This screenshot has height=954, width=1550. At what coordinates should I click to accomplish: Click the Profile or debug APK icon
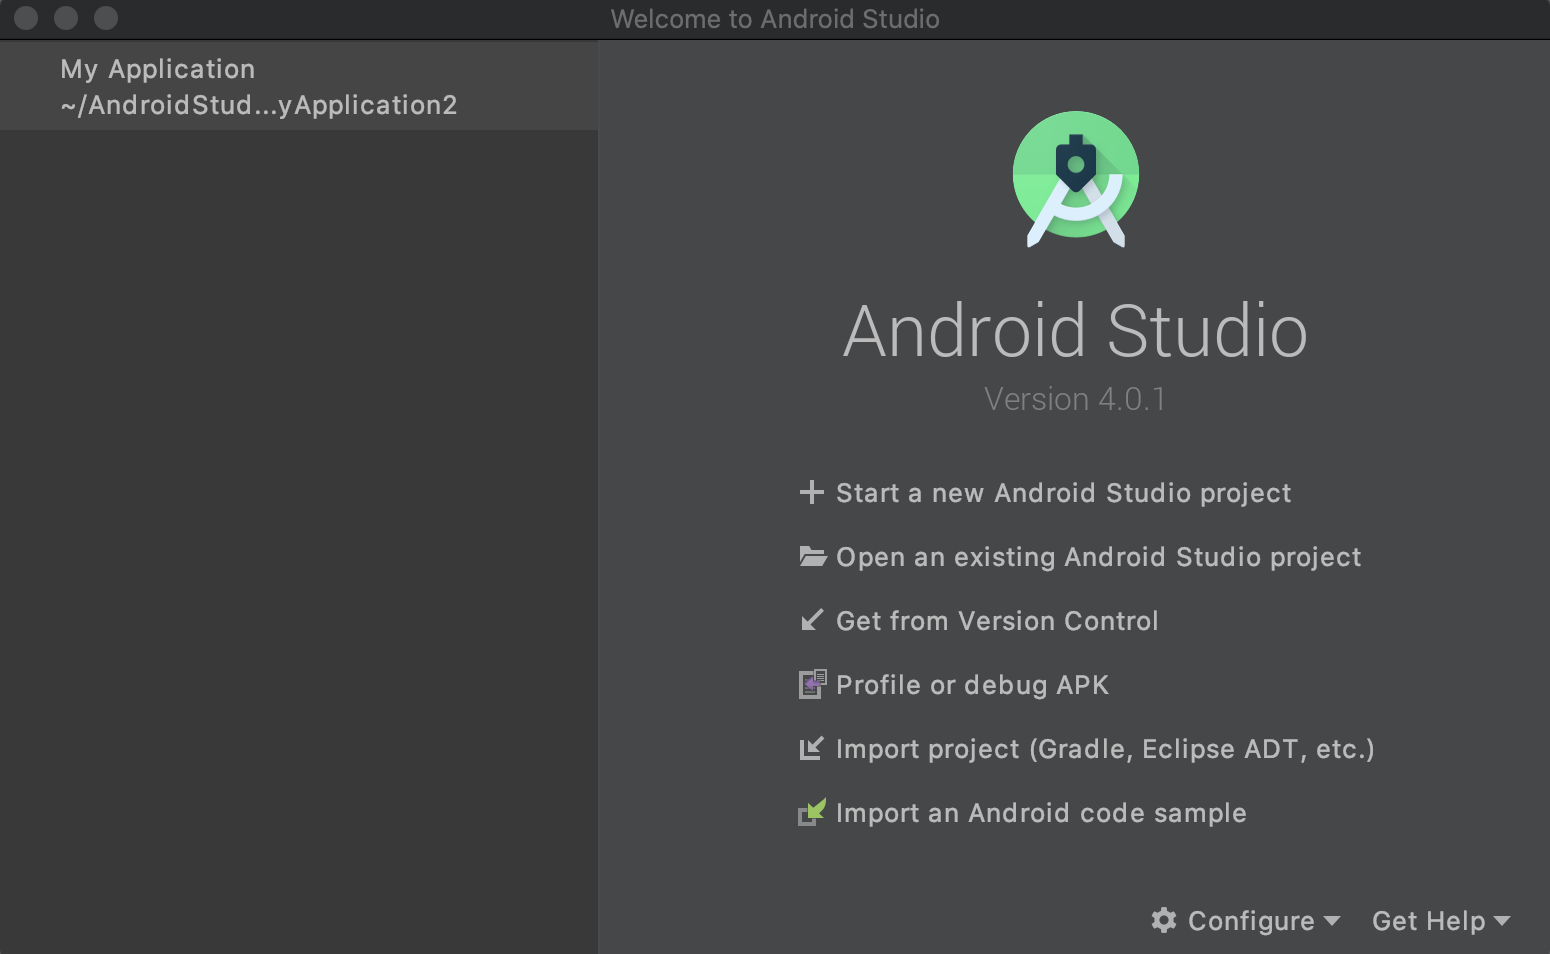click(x=812, y=684)
